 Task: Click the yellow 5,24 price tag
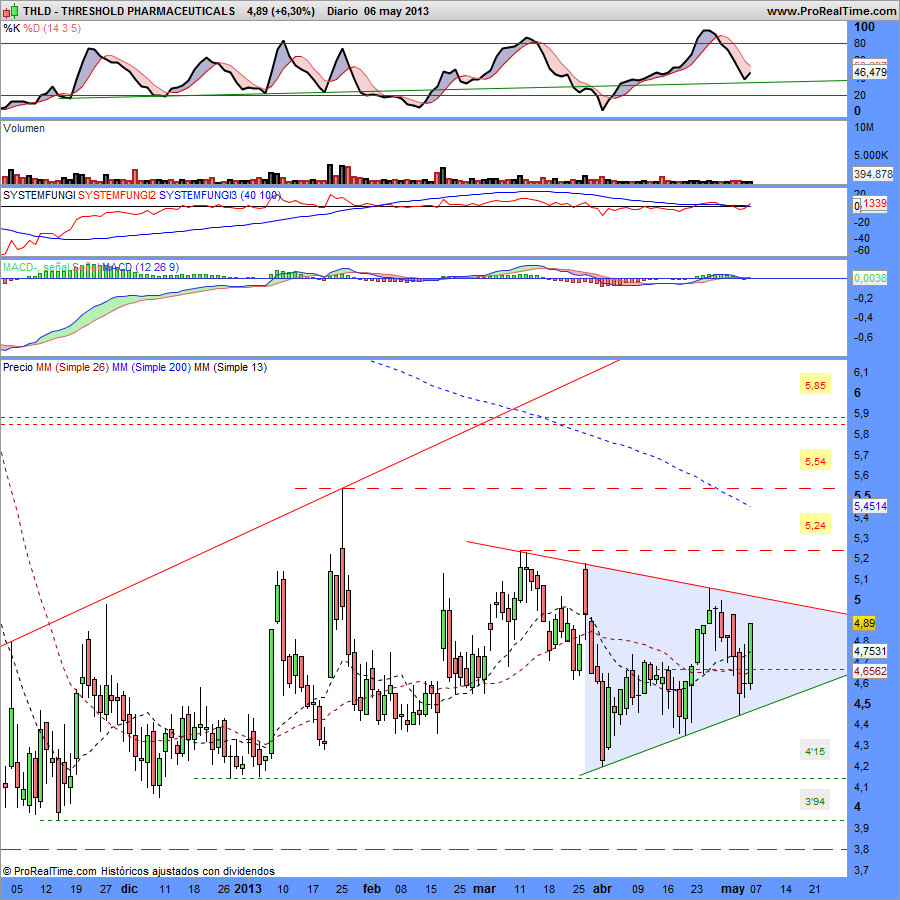pos(815,525)
